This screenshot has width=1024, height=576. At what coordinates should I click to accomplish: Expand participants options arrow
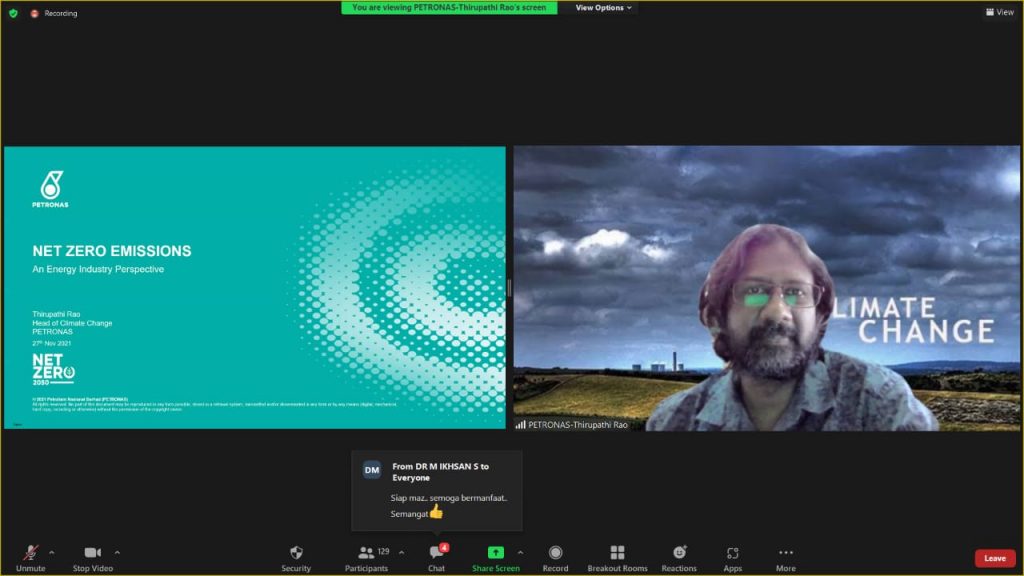[x=402, y=552]
